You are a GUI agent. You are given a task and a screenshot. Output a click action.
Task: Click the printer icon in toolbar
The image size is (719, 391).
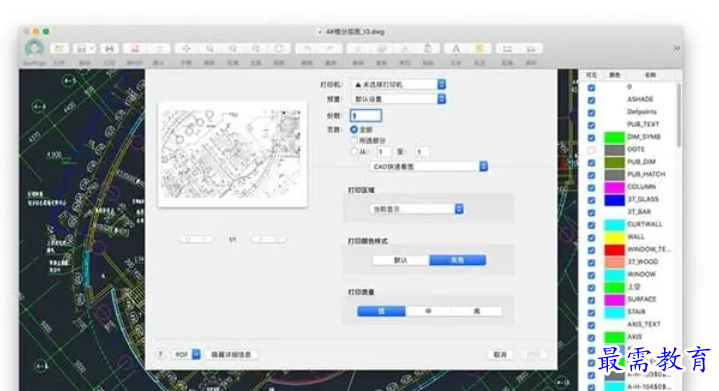point(109,49)
